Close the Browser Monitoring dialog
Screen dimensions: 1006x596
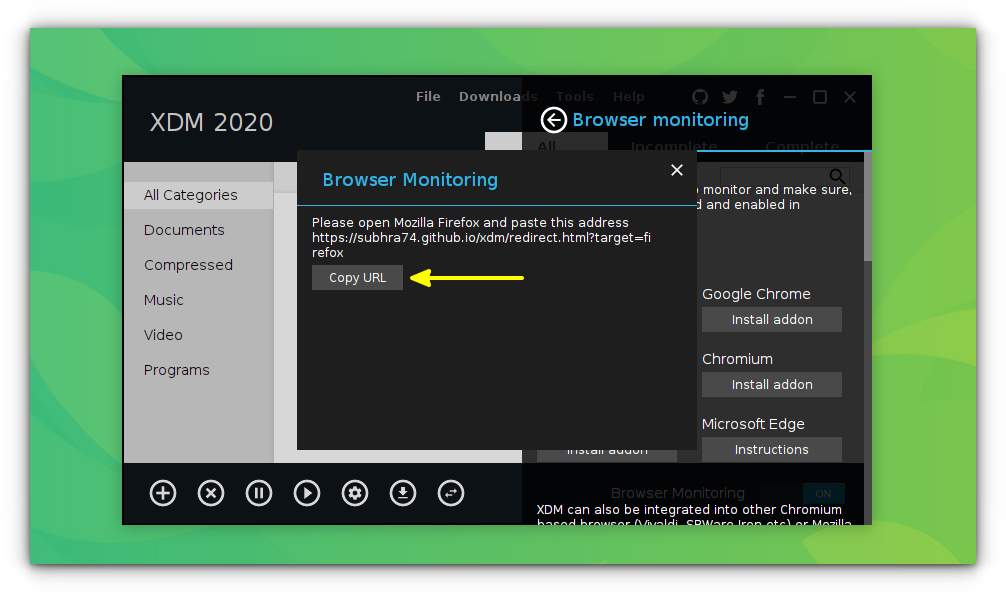677,170
